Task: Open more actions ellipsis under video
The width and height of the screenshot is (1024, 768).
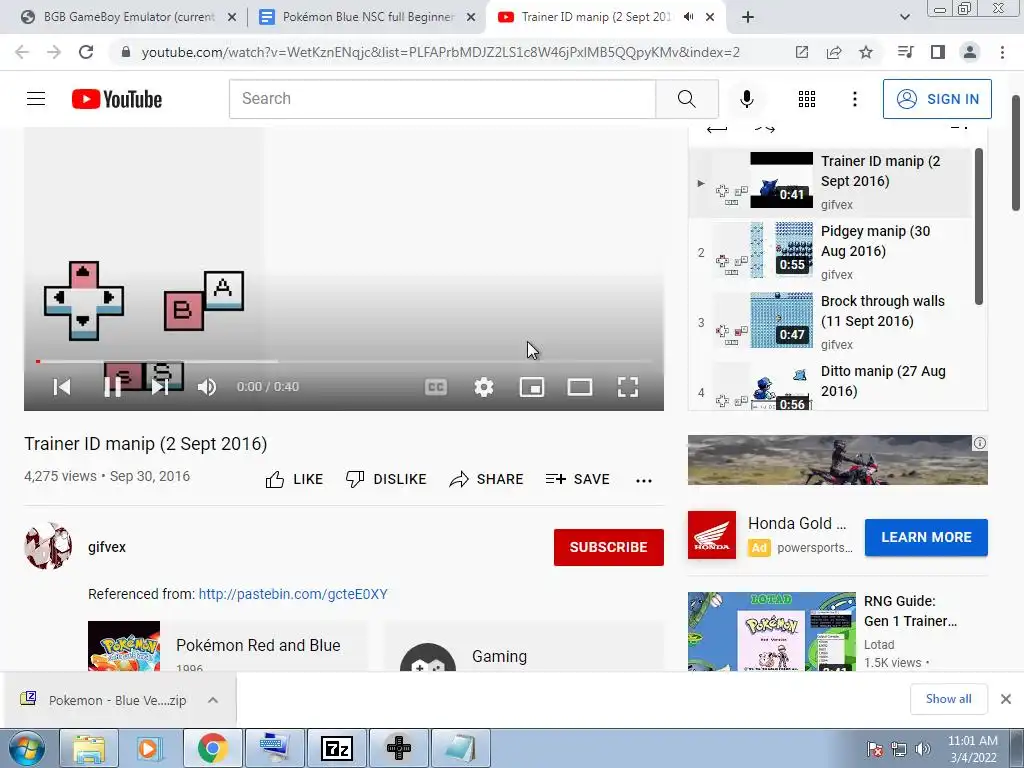Action: pyautogui.click(x=644, y=481)
